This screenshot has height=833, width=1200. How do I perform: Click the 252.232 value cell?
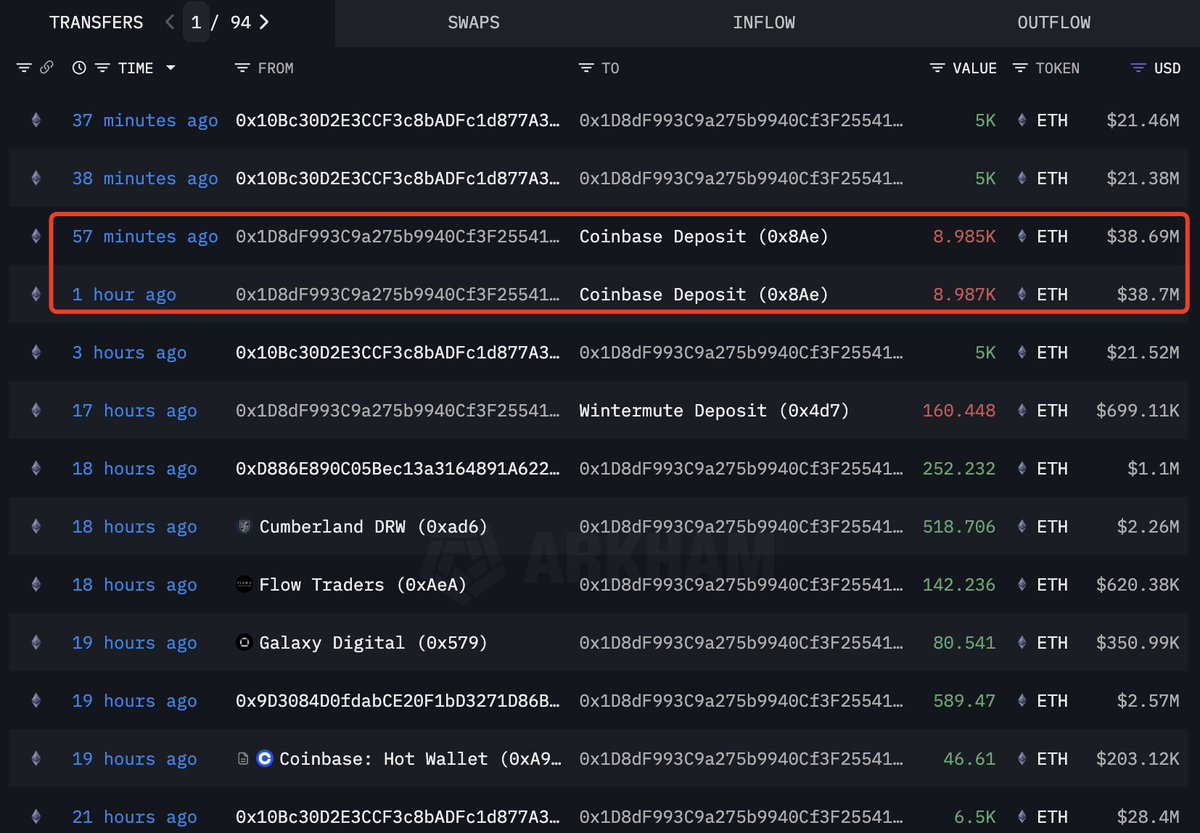pyautogui.click(x=959, y=468)
